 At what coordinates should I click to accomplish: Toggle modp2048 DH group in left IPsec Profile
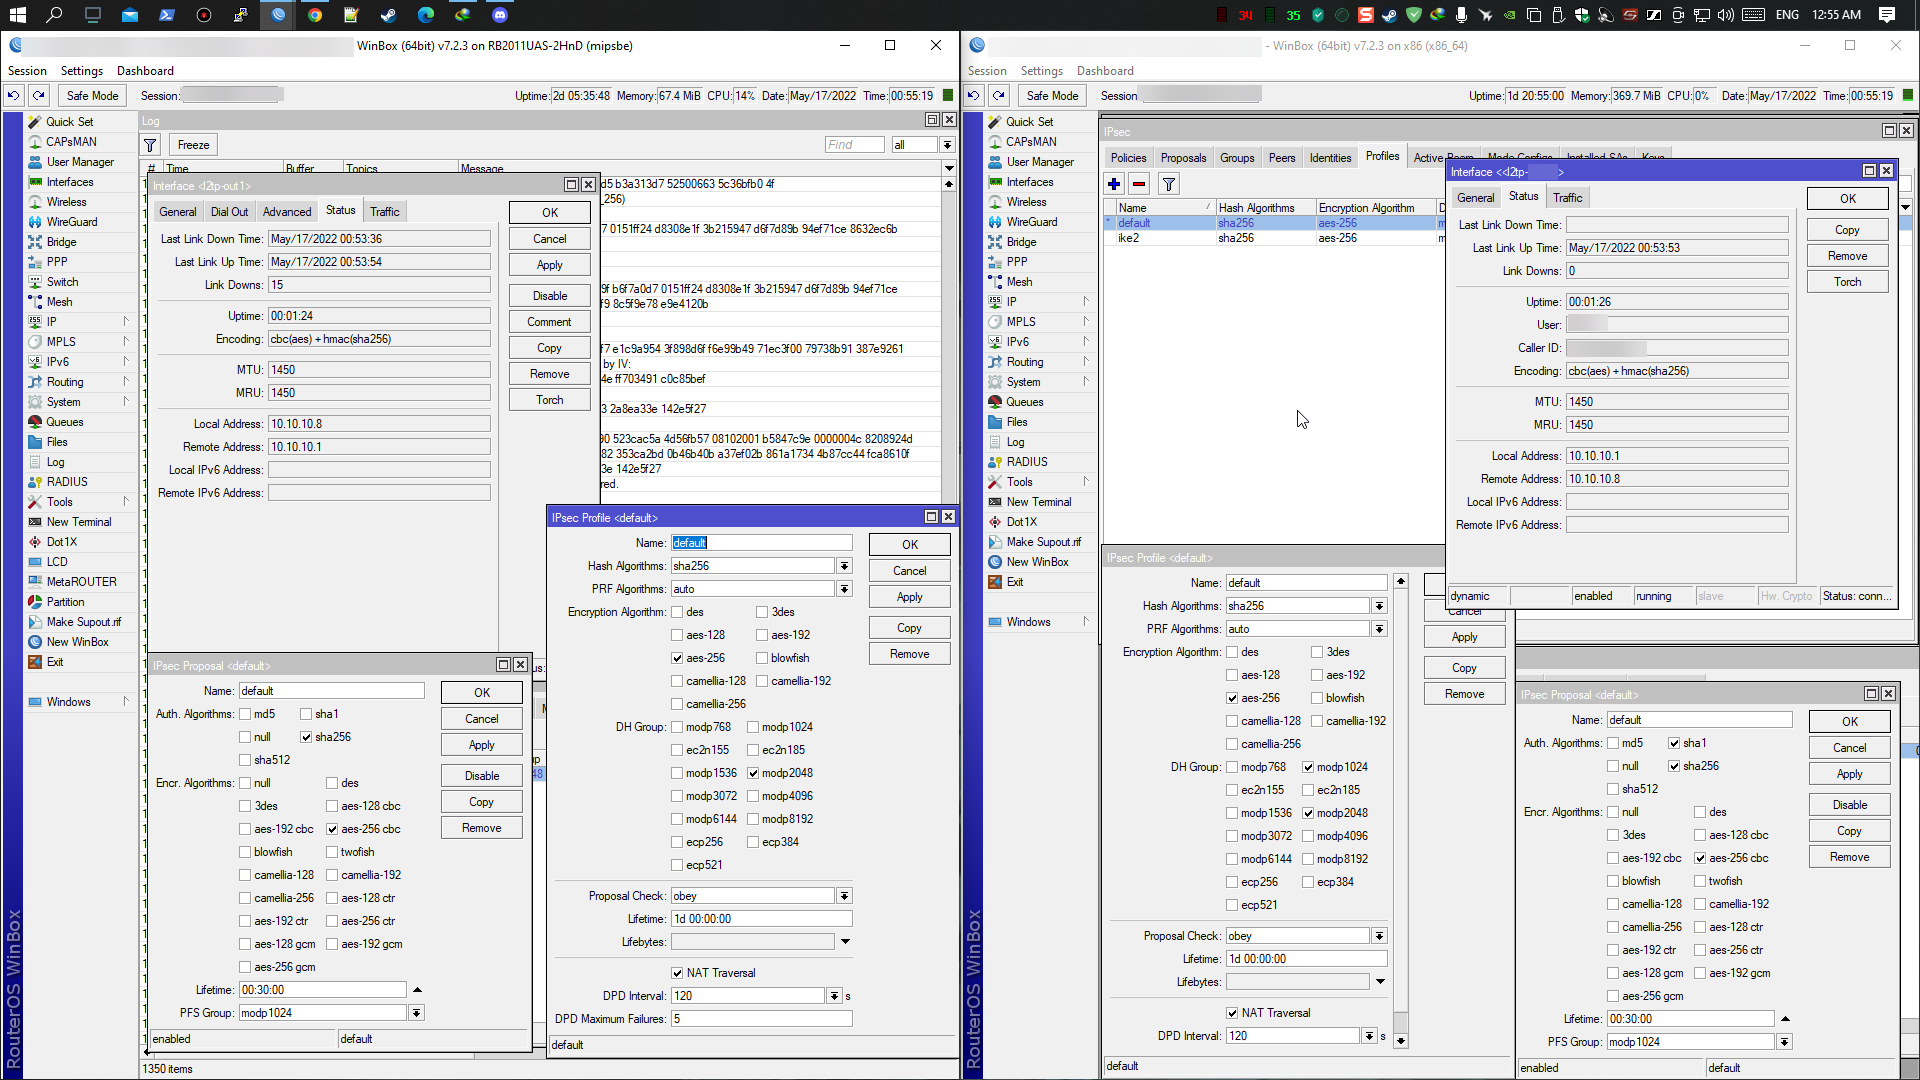[753, 773]
